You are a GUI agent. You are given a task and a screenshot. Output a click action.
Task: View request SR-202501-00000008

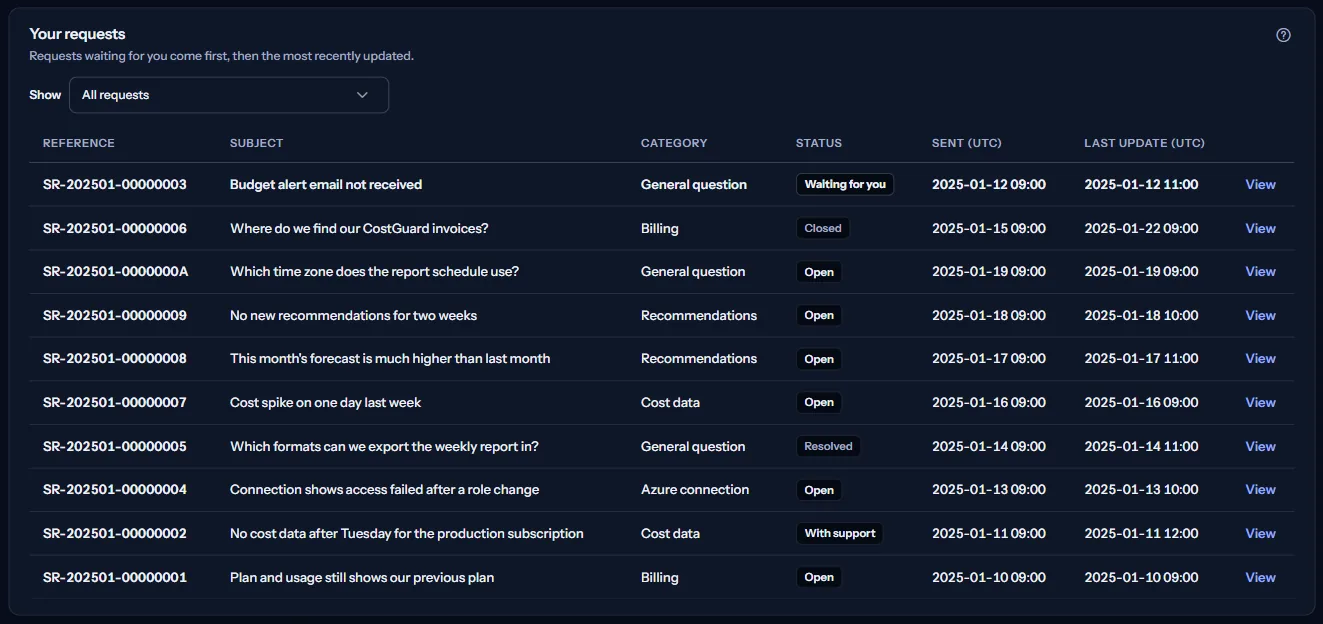[1260, 358]
